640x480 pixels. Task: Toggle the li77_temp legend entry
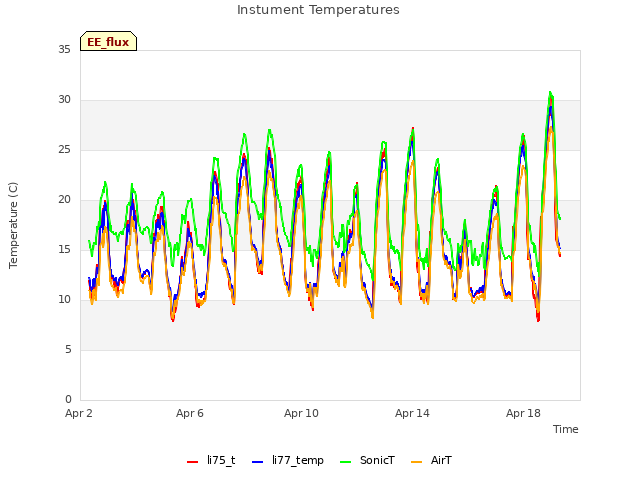(288, 460)
